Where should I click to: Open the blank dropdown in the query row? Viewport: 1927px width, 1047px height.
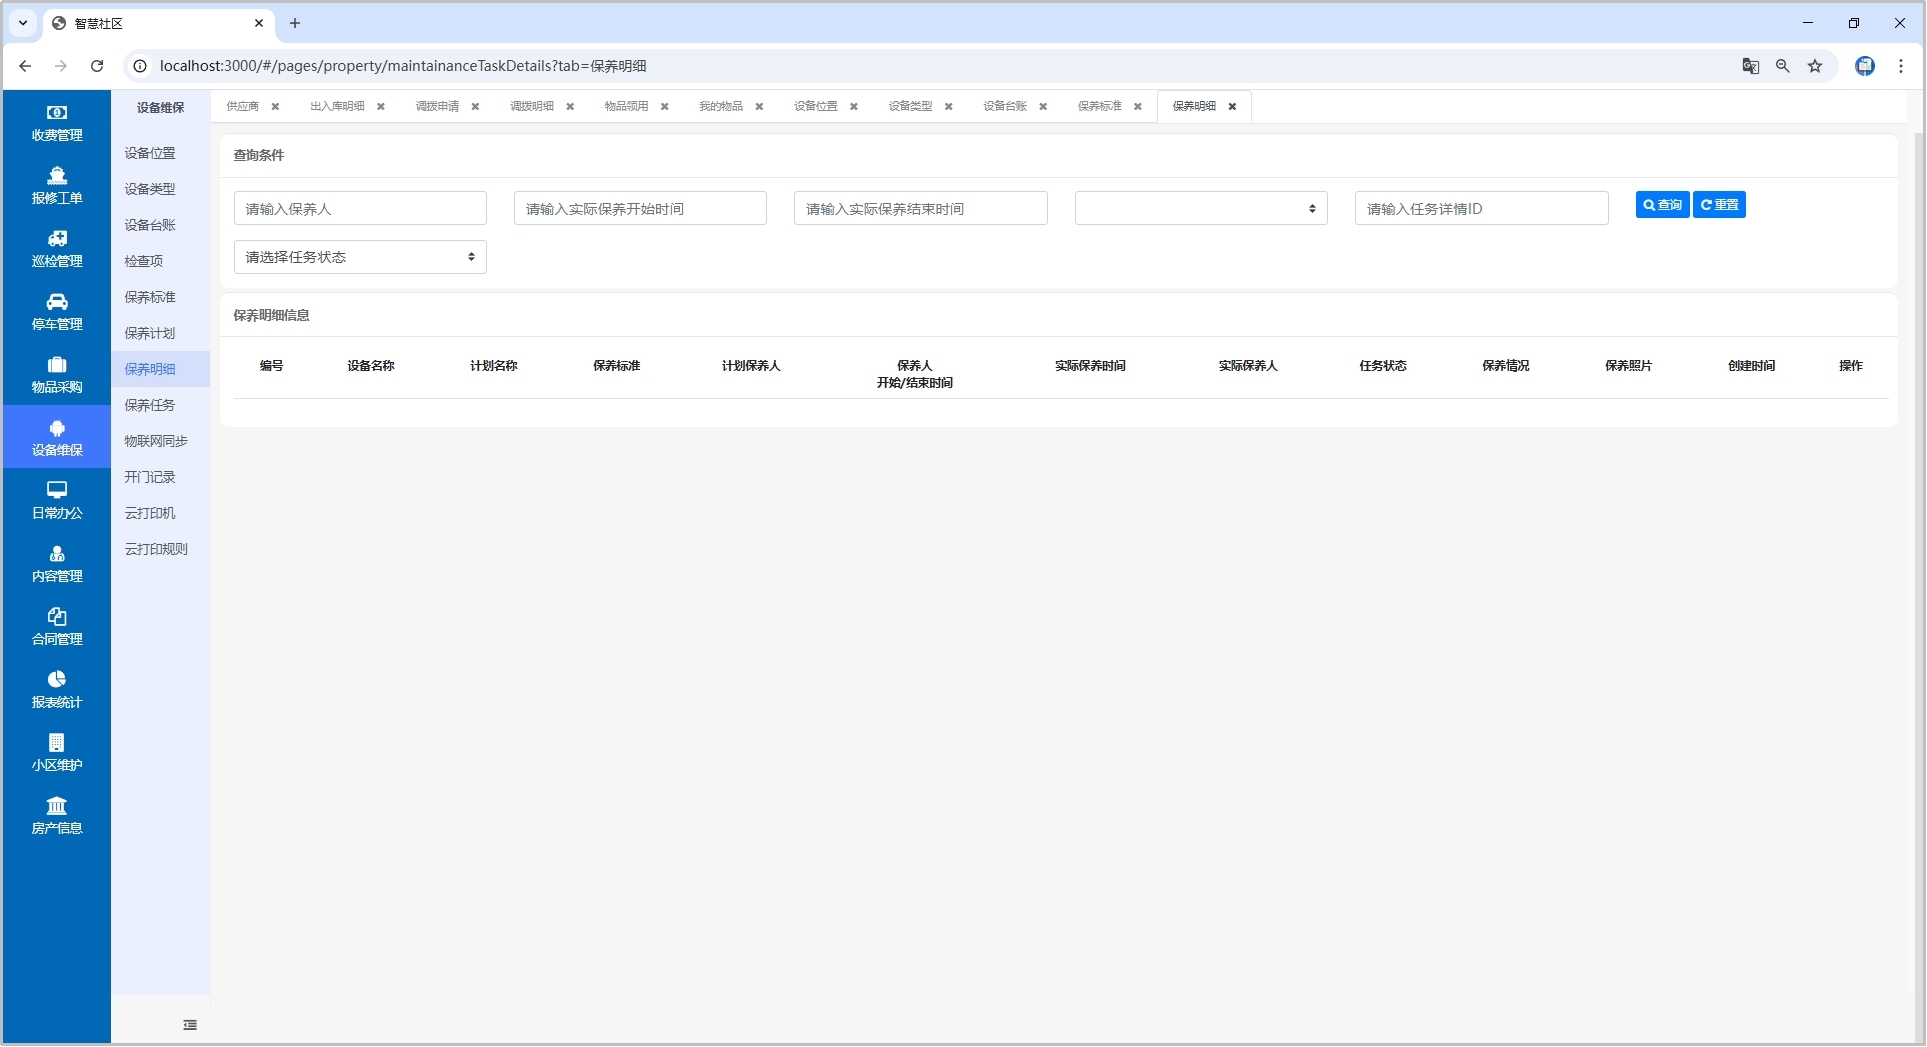1200,209
